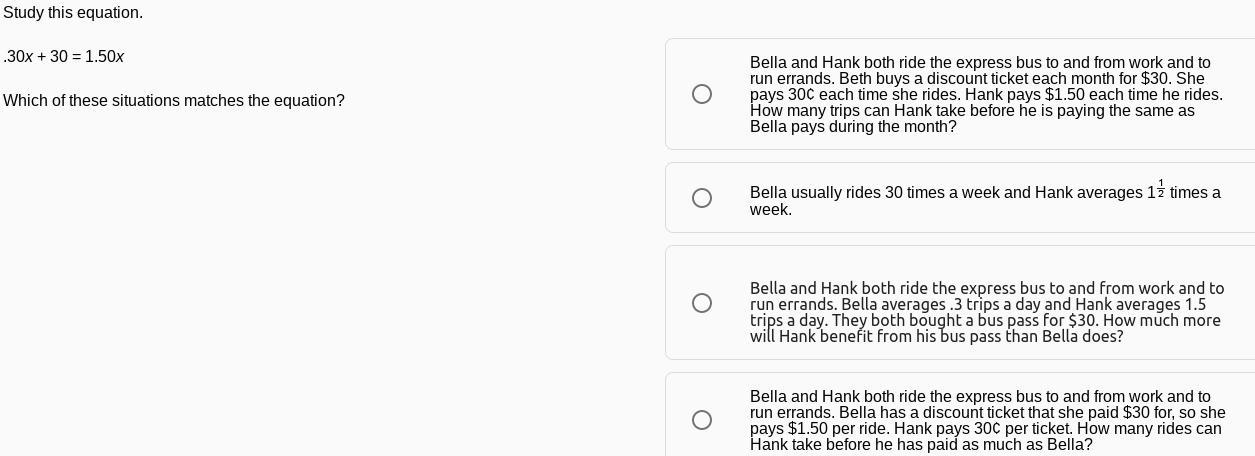This screenshot has width=1255, height=456.
Task: Click the word 'week.' ending the second answer
Action: (771, 210)
